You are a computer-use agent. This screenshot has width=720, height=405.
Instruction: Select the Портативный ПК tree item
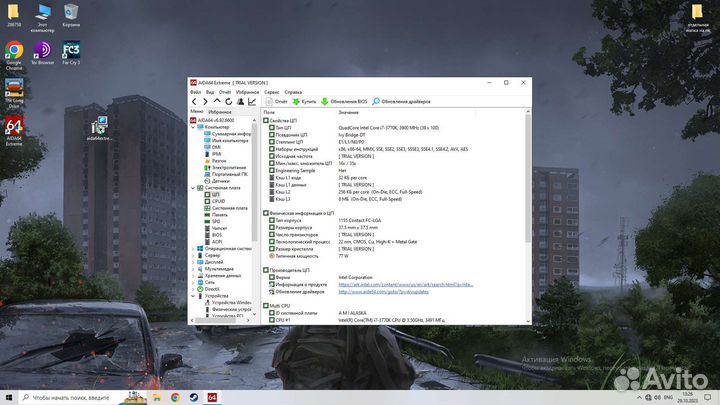coord(226,174)
